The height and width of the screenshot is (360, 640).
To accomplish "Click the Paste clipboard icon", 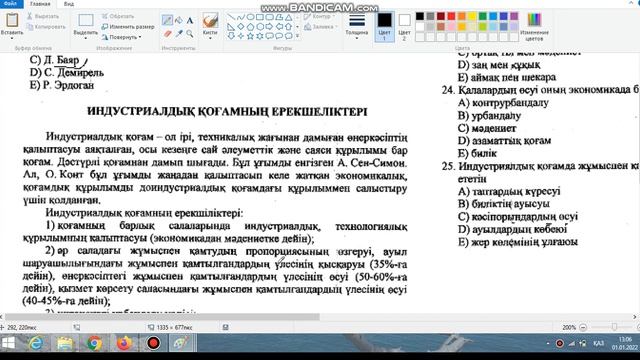I will point(12,20).
